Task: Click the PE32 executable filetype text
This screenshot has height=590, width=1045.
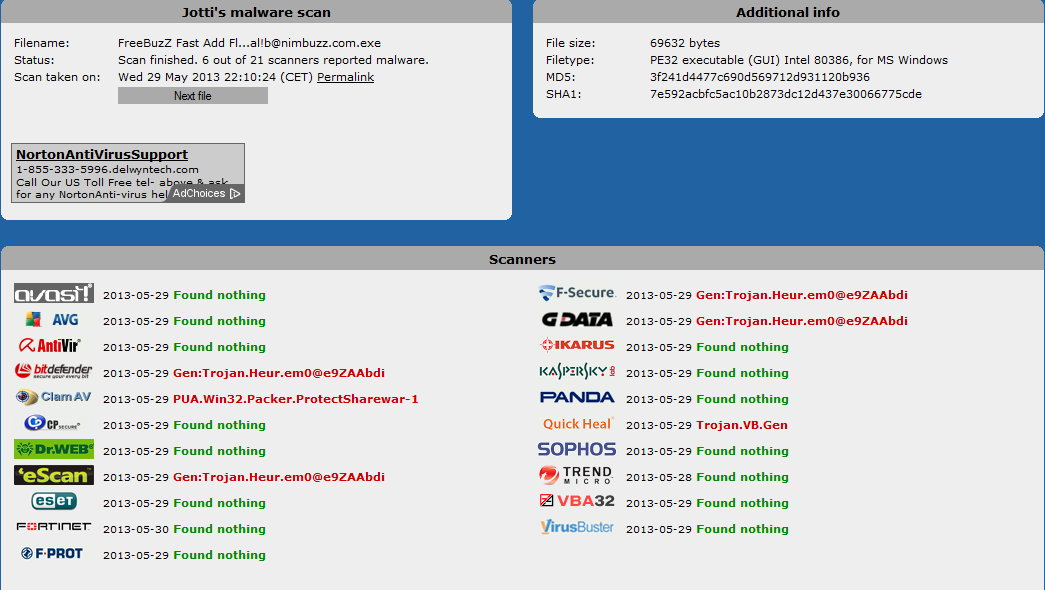Action: 799,60
